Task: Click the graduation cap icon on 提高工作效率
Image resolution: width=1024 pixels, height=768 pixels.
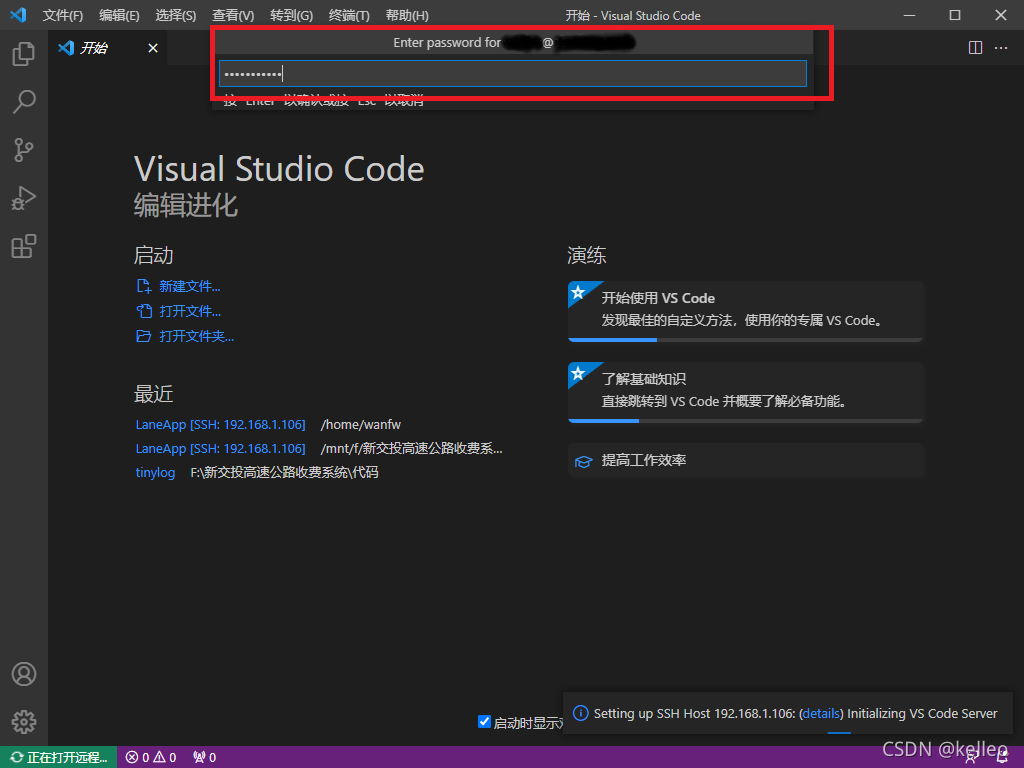Action: click(x=583, y=461)
